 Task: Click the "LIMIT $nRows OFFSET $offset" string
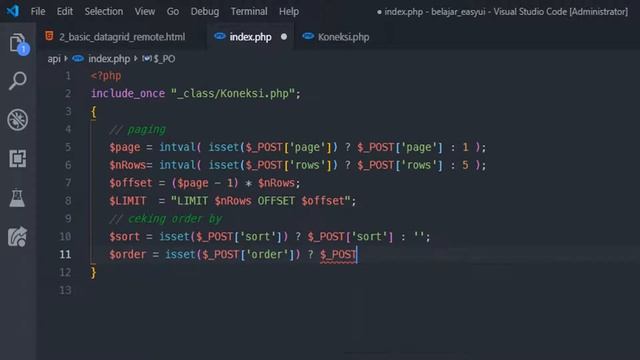coord(261,201)
